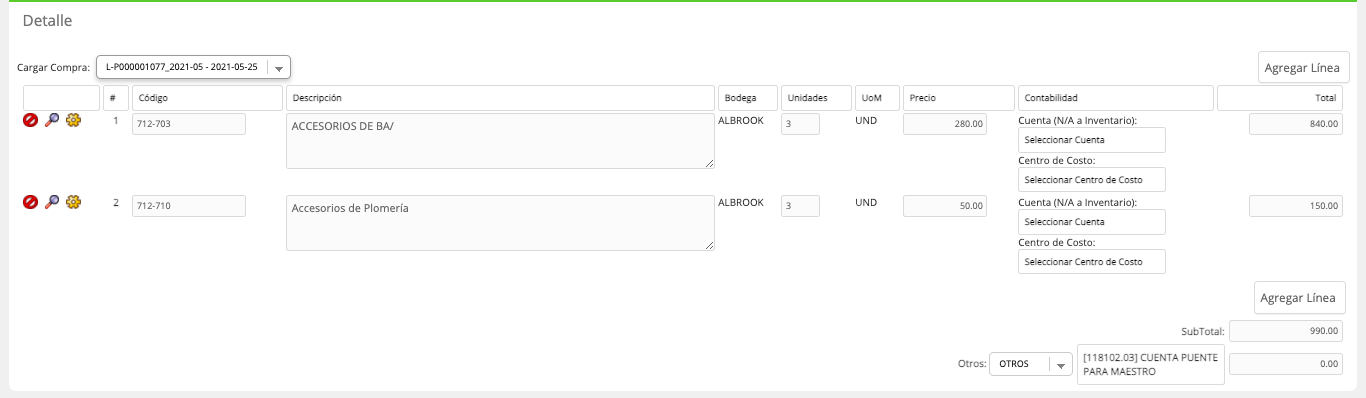Click the bottom Agregar Línea button
Viewport: 1366px width, 398px height.
(1300, 298)
